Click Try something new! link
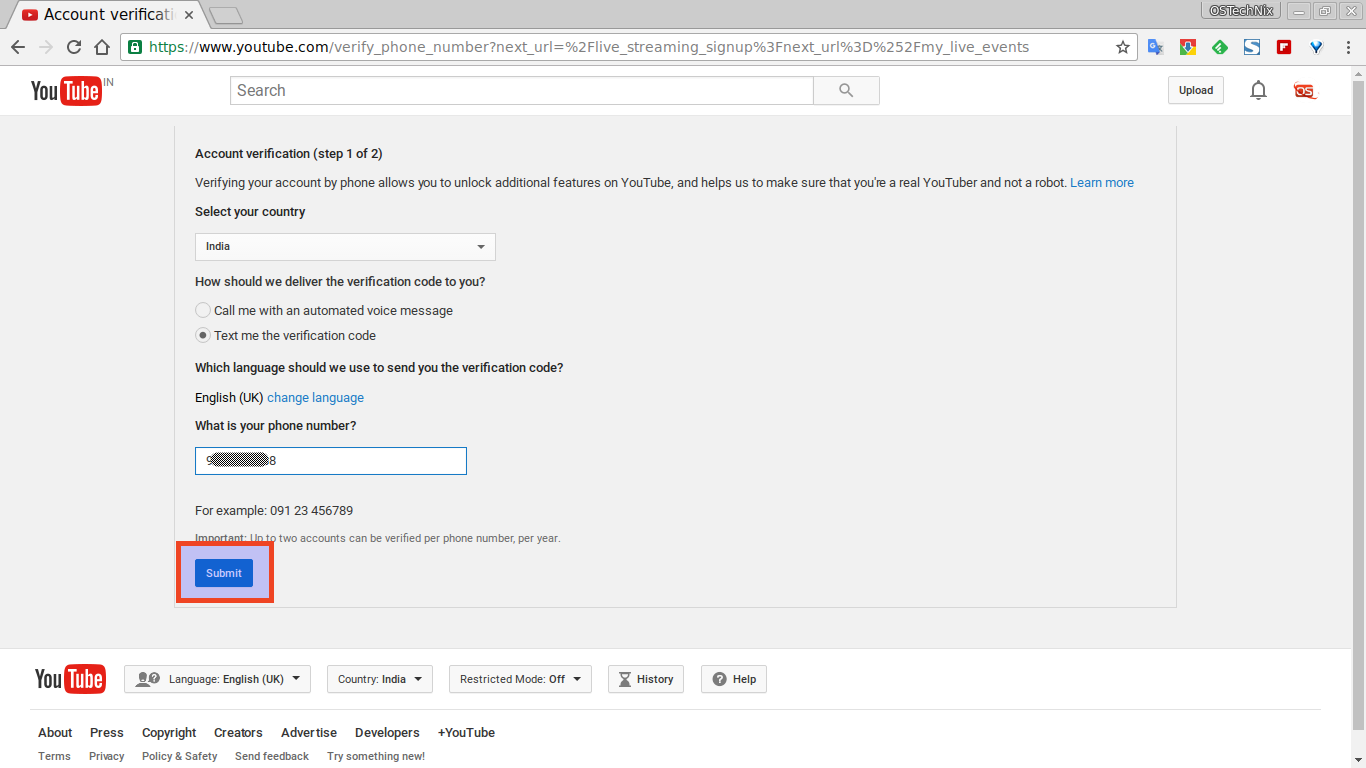1366x768 pixels. [376, 757]
